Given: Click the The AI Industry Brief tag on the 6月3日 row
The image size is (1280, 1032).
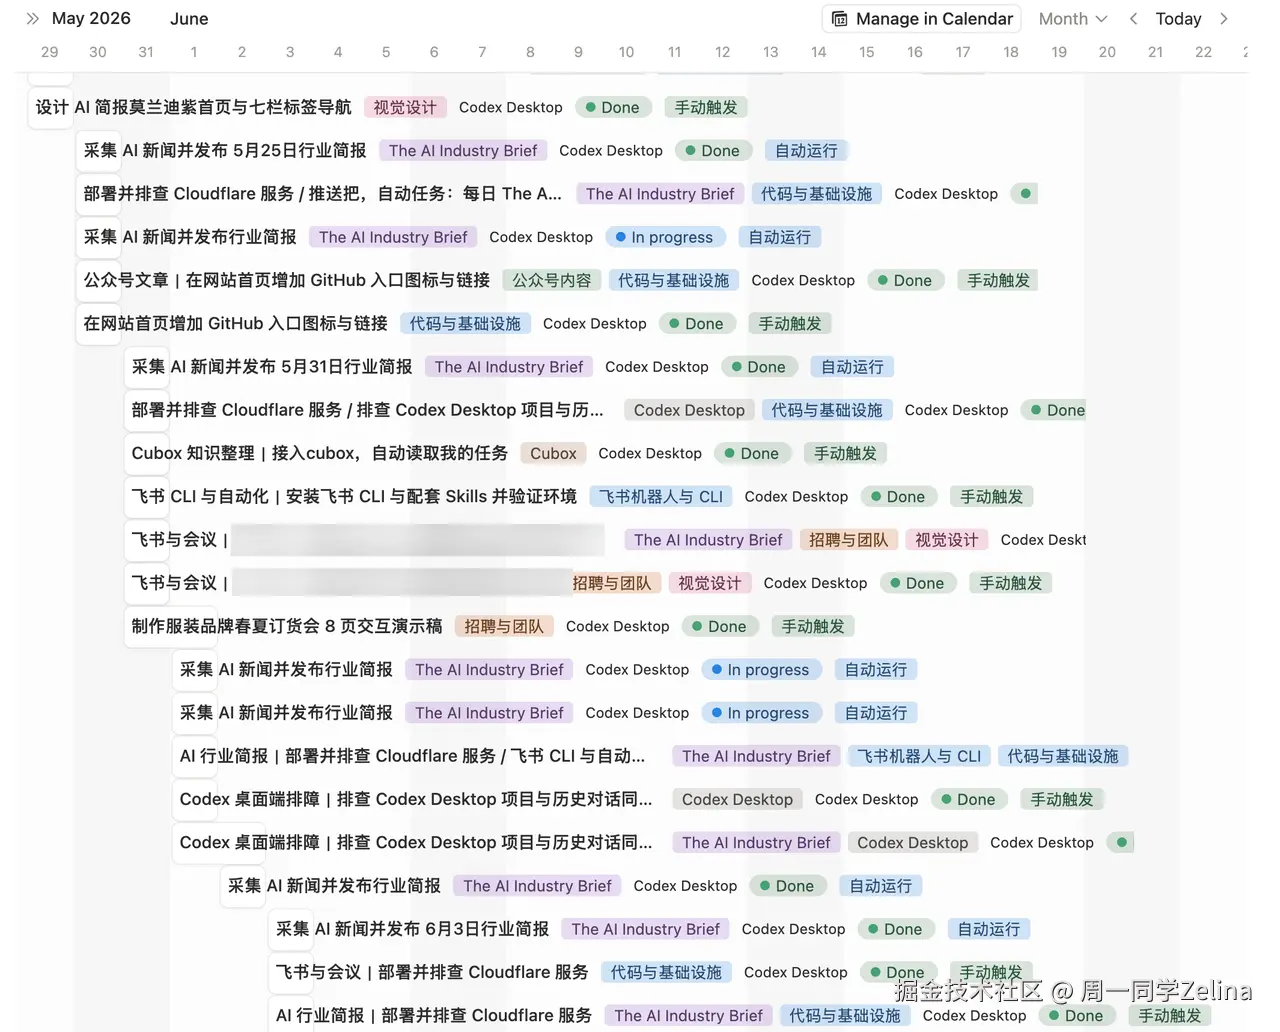Looking at the screenshot, I should [x=645, y=929].
